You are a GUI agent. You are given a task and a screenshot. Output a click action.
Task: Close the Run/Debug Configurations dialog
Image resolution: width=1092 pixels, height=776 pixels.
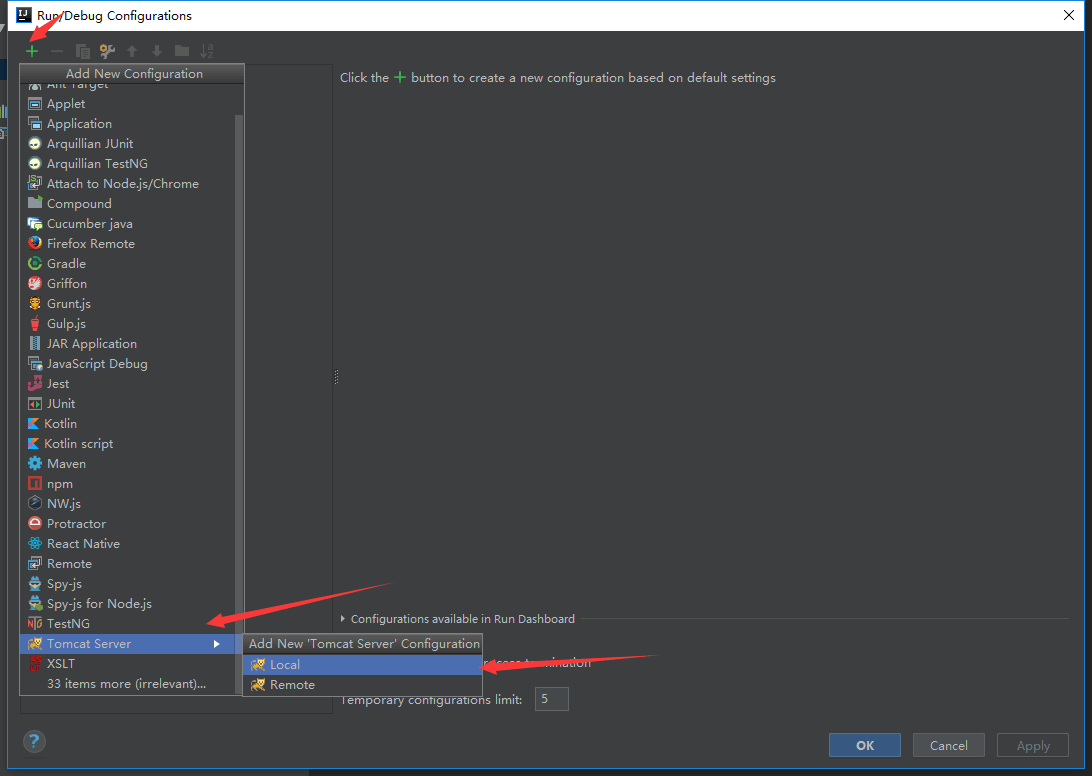tap(1069, 15)
